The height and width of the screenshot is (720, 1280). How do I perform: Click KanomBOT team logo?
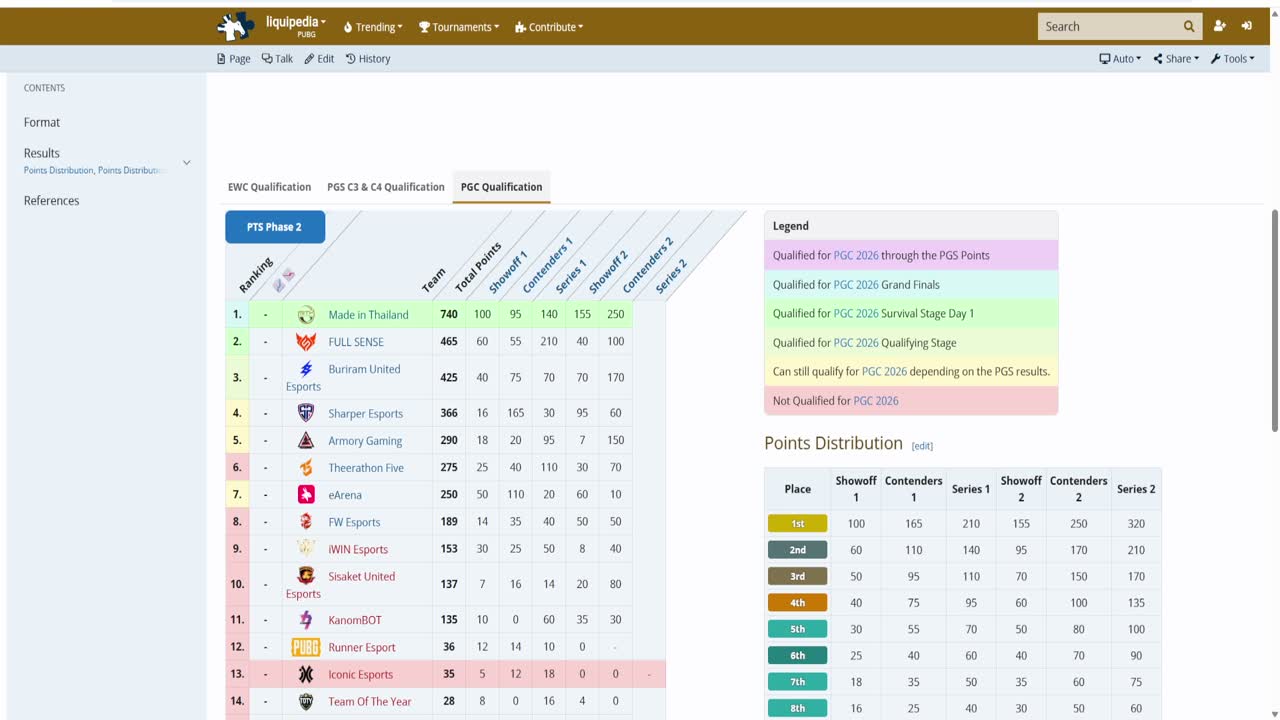[306, 620]
